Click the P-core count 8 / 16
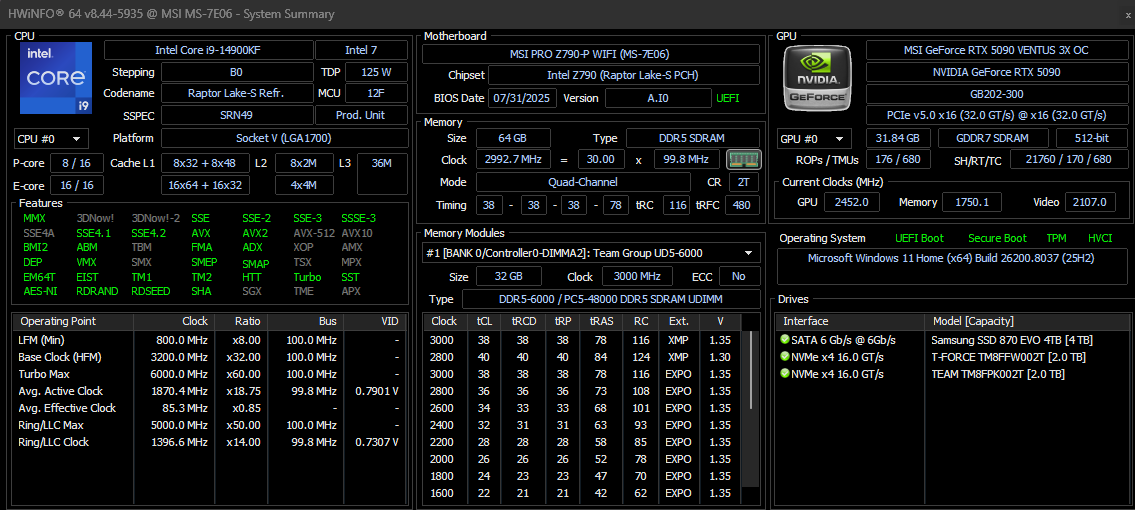The image size is (1135, 510). [x=77, y=163]
